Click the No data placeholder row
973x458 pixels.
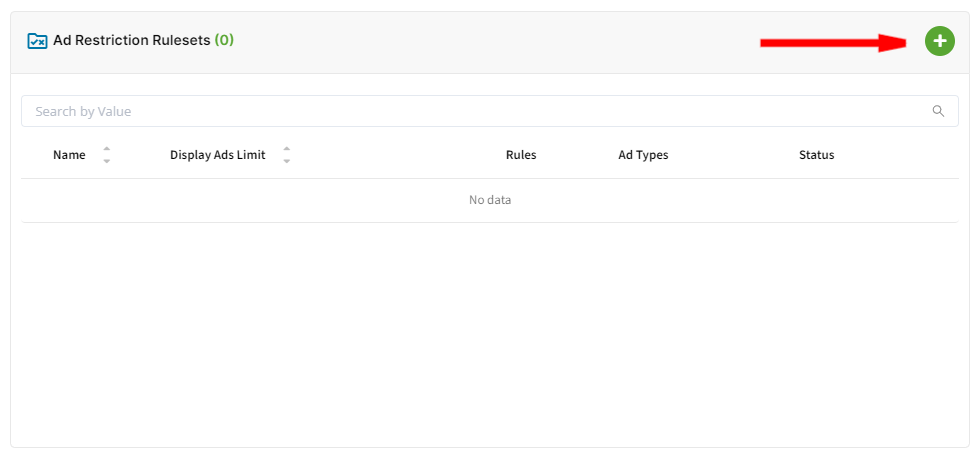[x=489, y=200]
